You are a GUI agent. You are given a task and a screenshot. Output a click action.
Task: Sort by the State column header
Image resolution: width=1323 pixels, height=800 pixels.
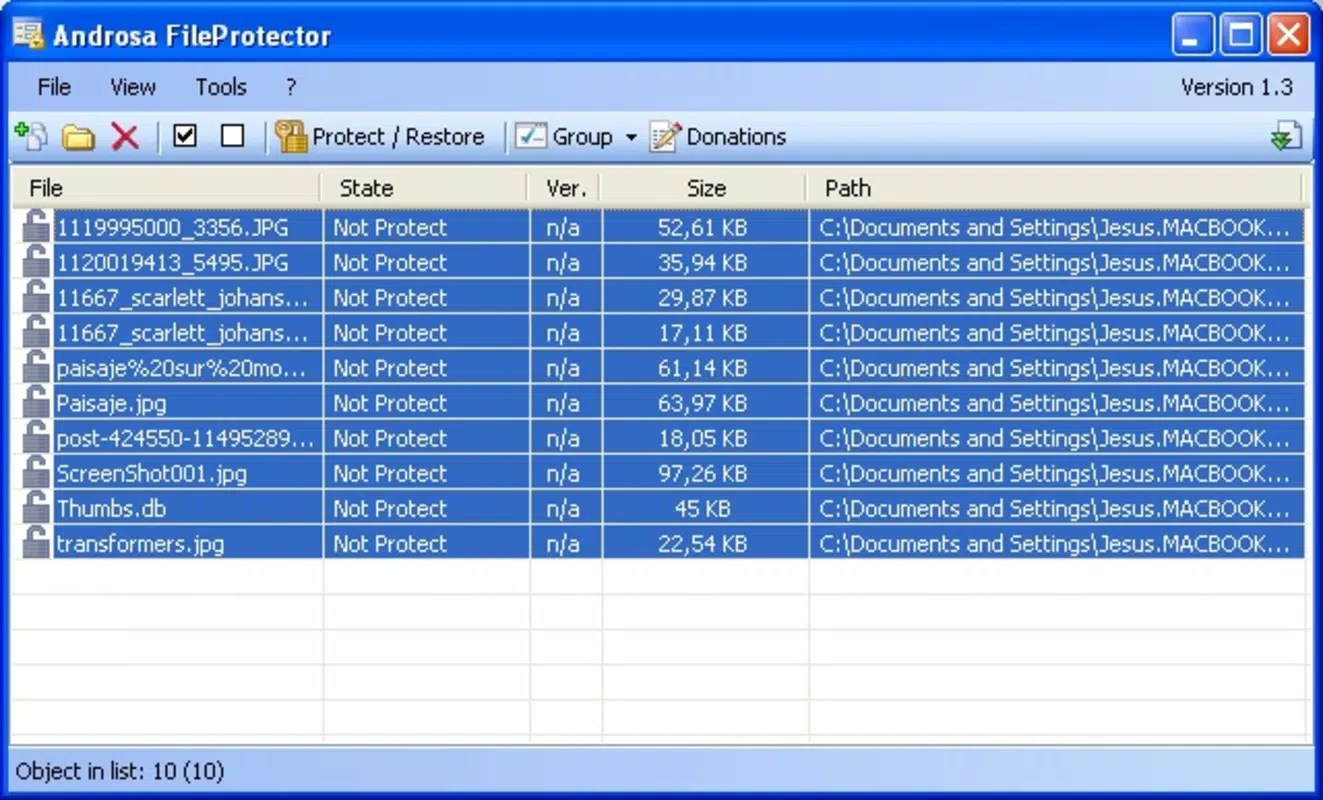pos(424,188)
